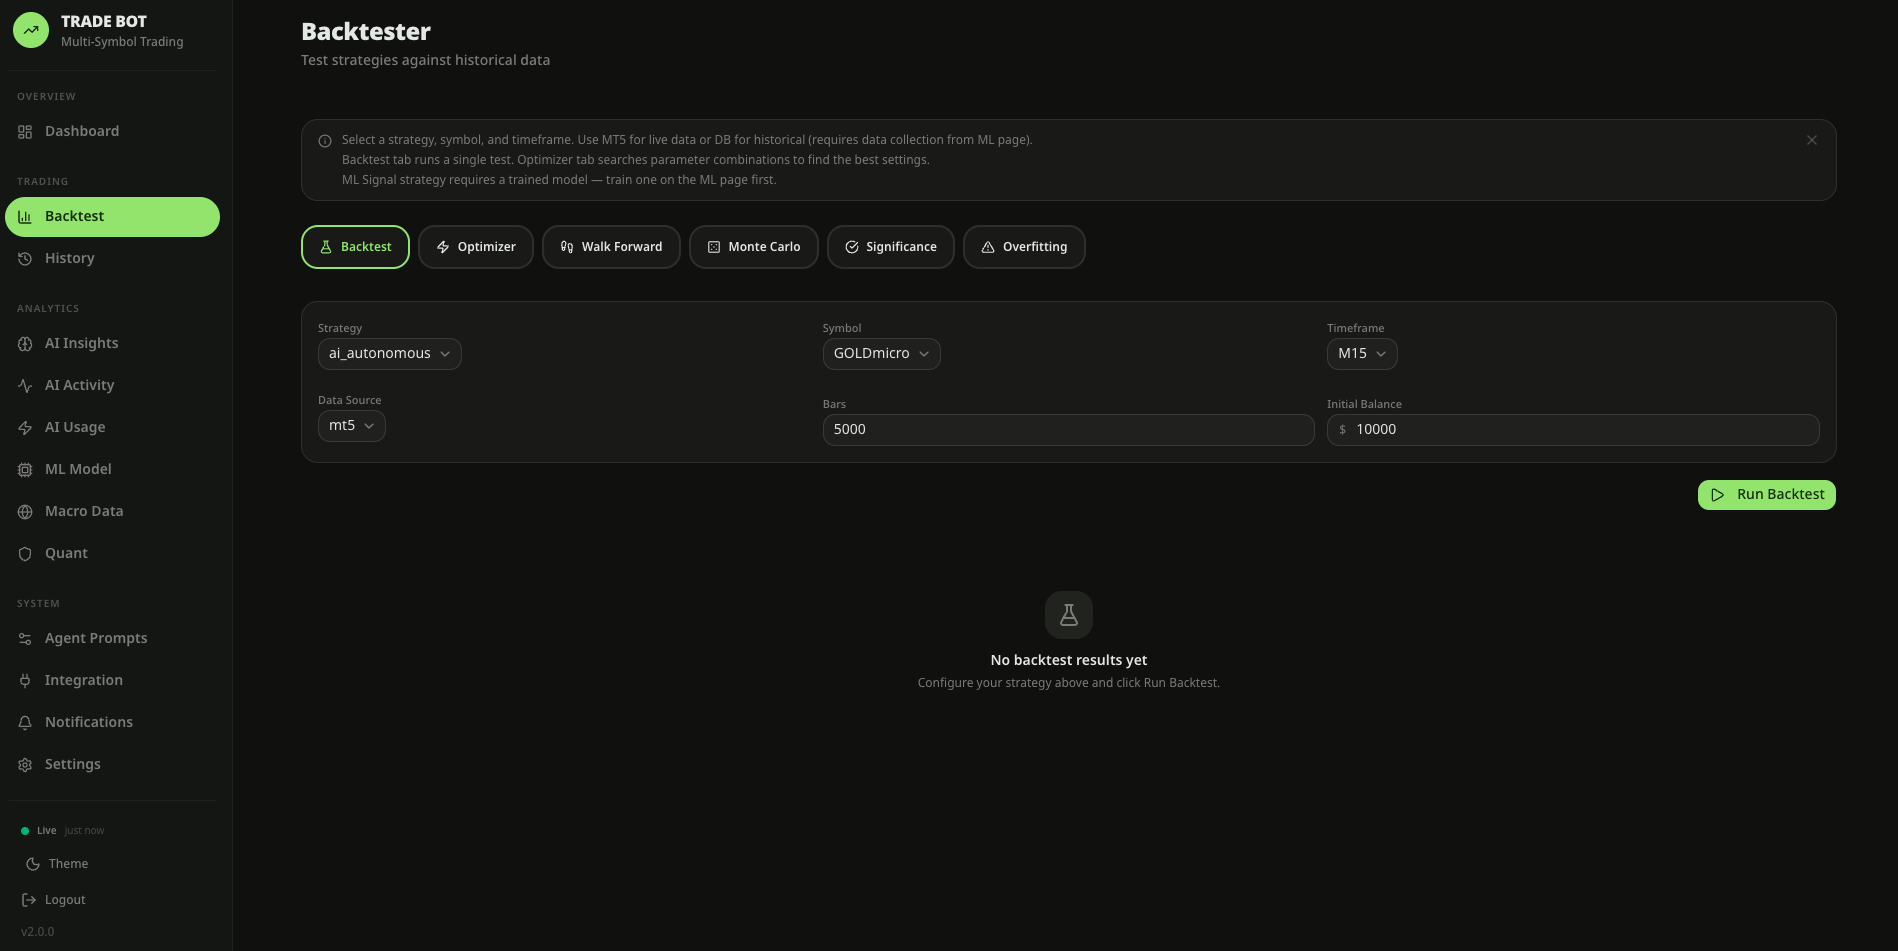Click the flask icon on Backtest tab
Screen dimensions: 1898x951
pos(326,247)
